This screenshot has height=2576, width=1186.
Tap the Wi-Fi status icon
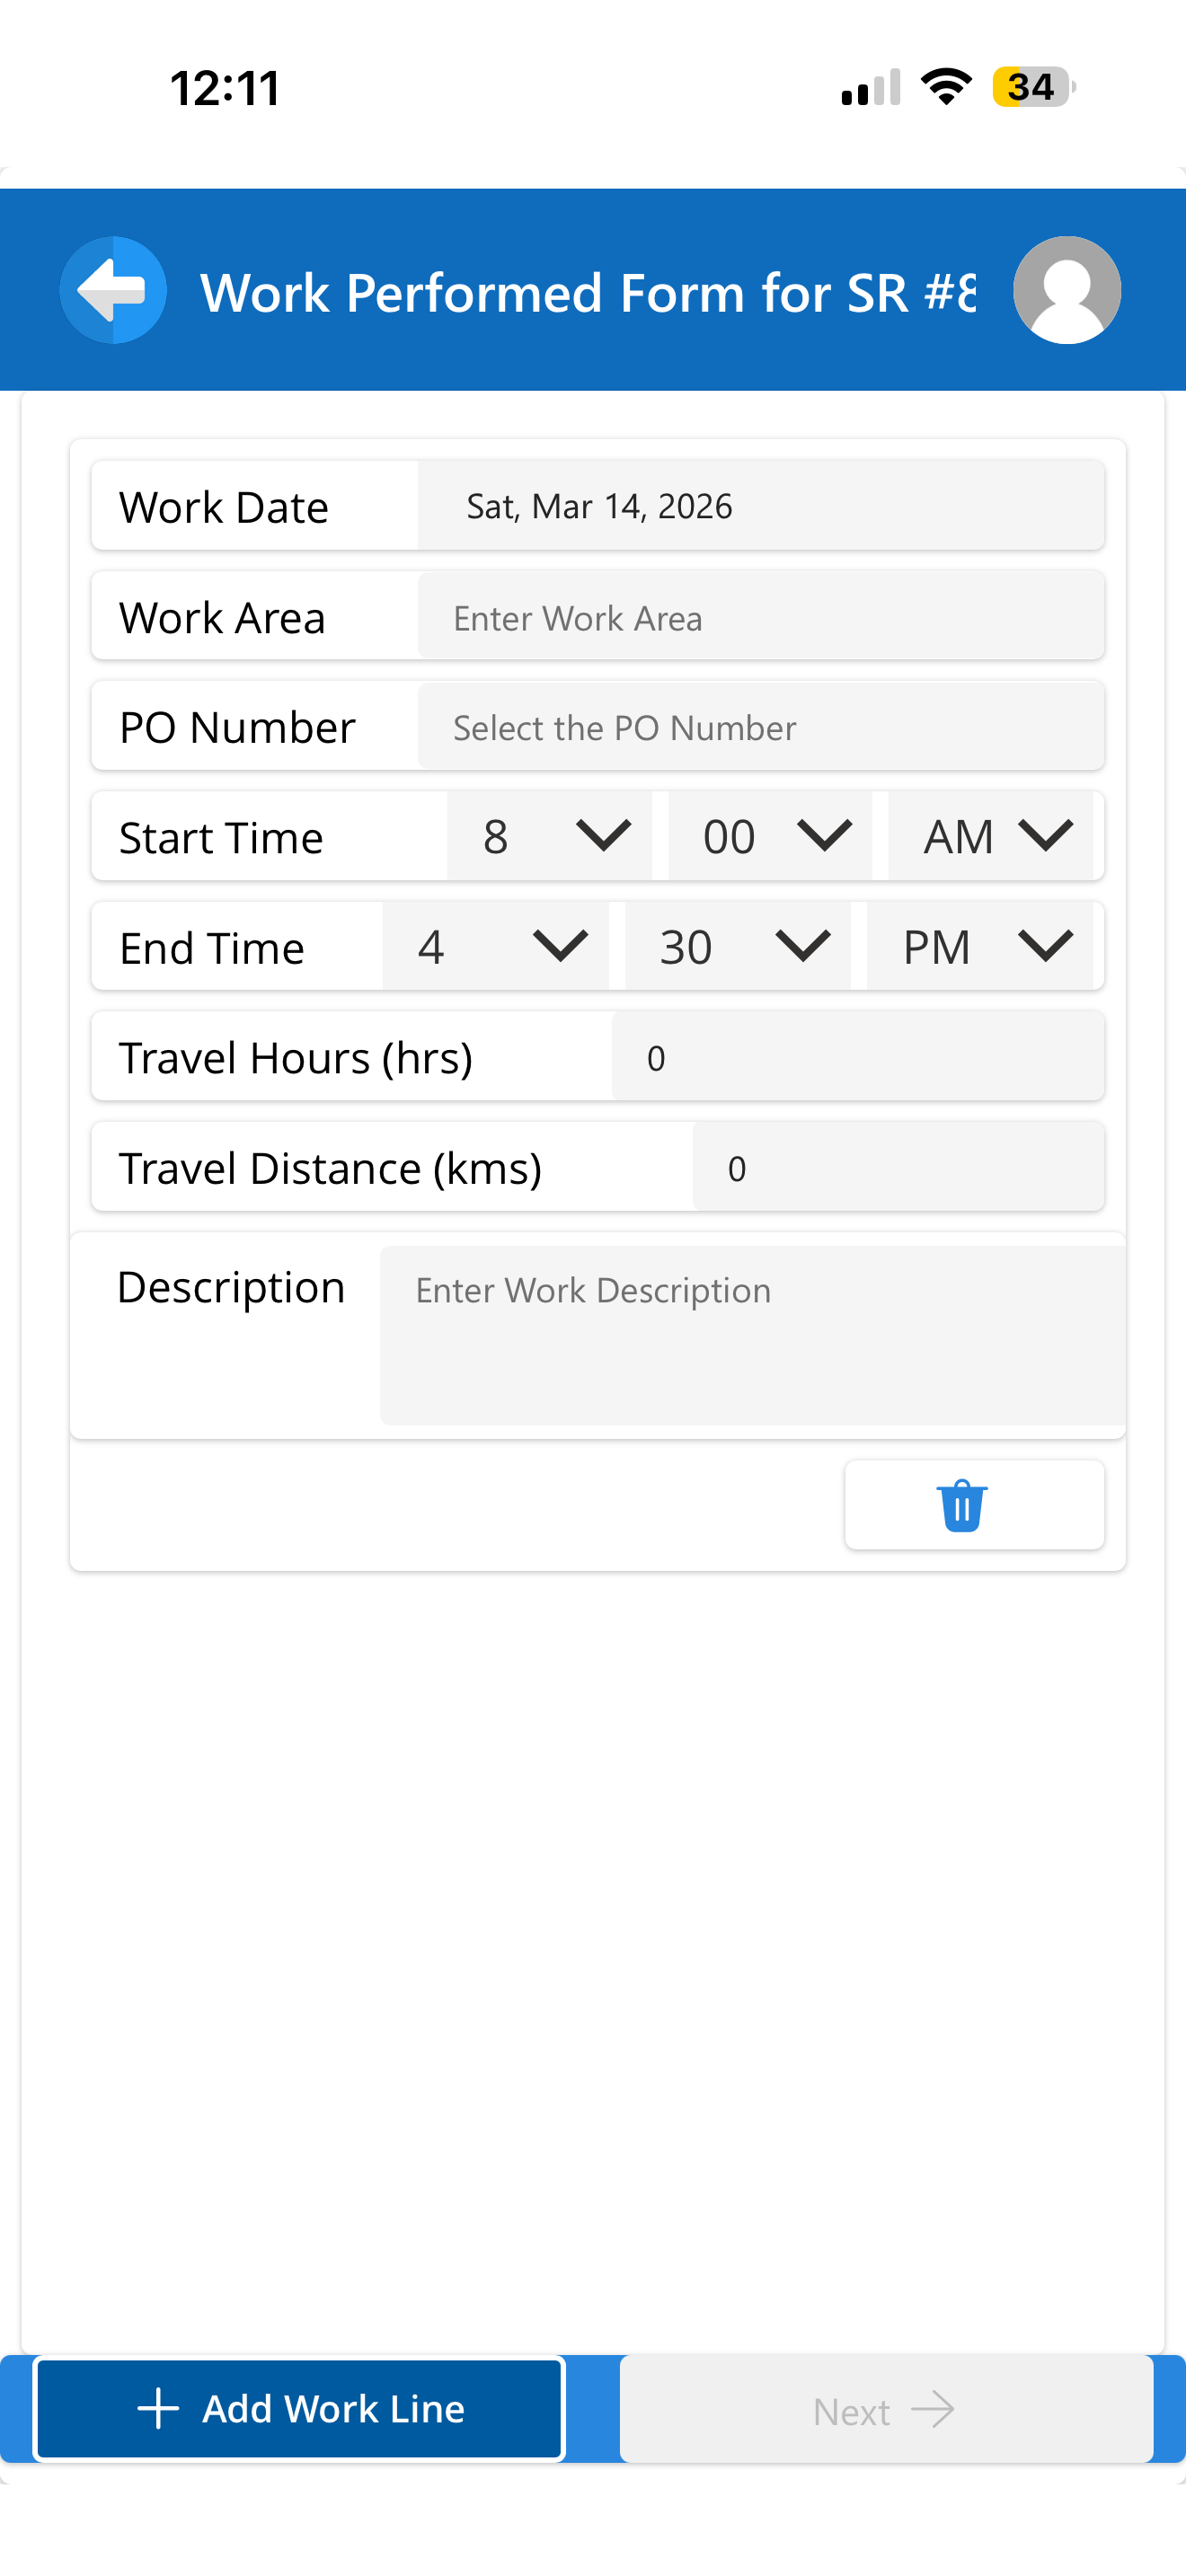click(x=946, y=87)
